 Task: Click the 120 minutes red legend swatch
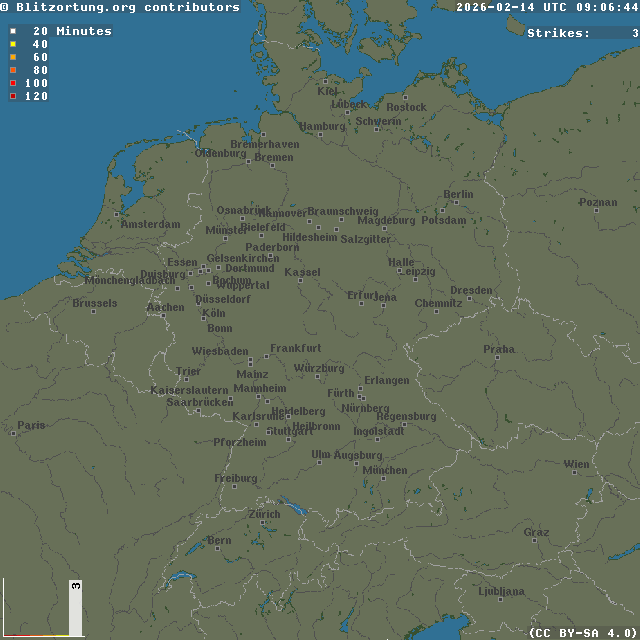[13, 96]
